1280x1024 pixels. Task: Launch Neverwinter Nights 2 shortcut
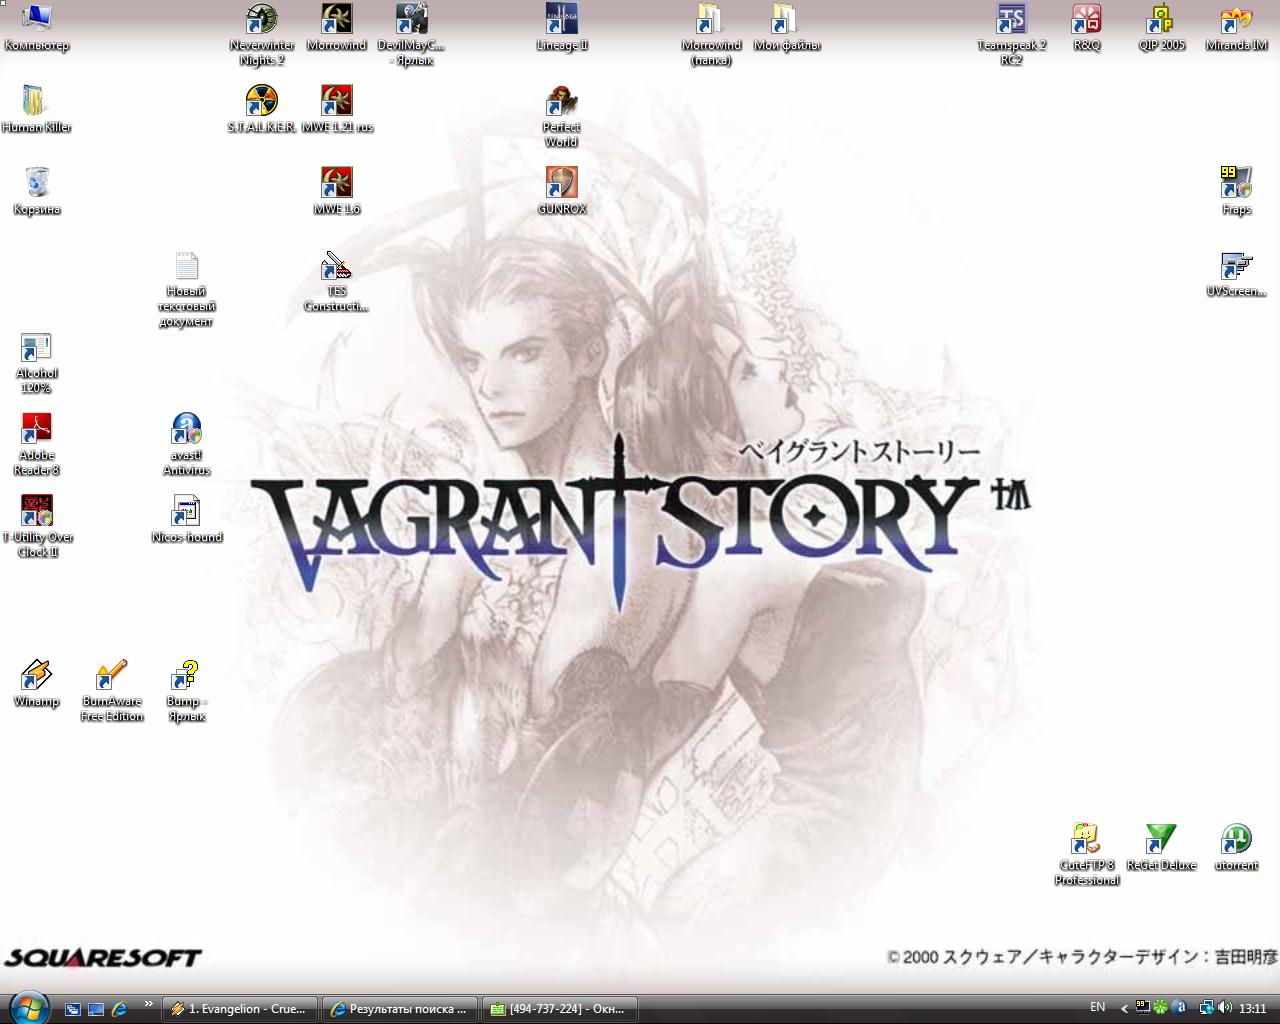pos(261,34)
